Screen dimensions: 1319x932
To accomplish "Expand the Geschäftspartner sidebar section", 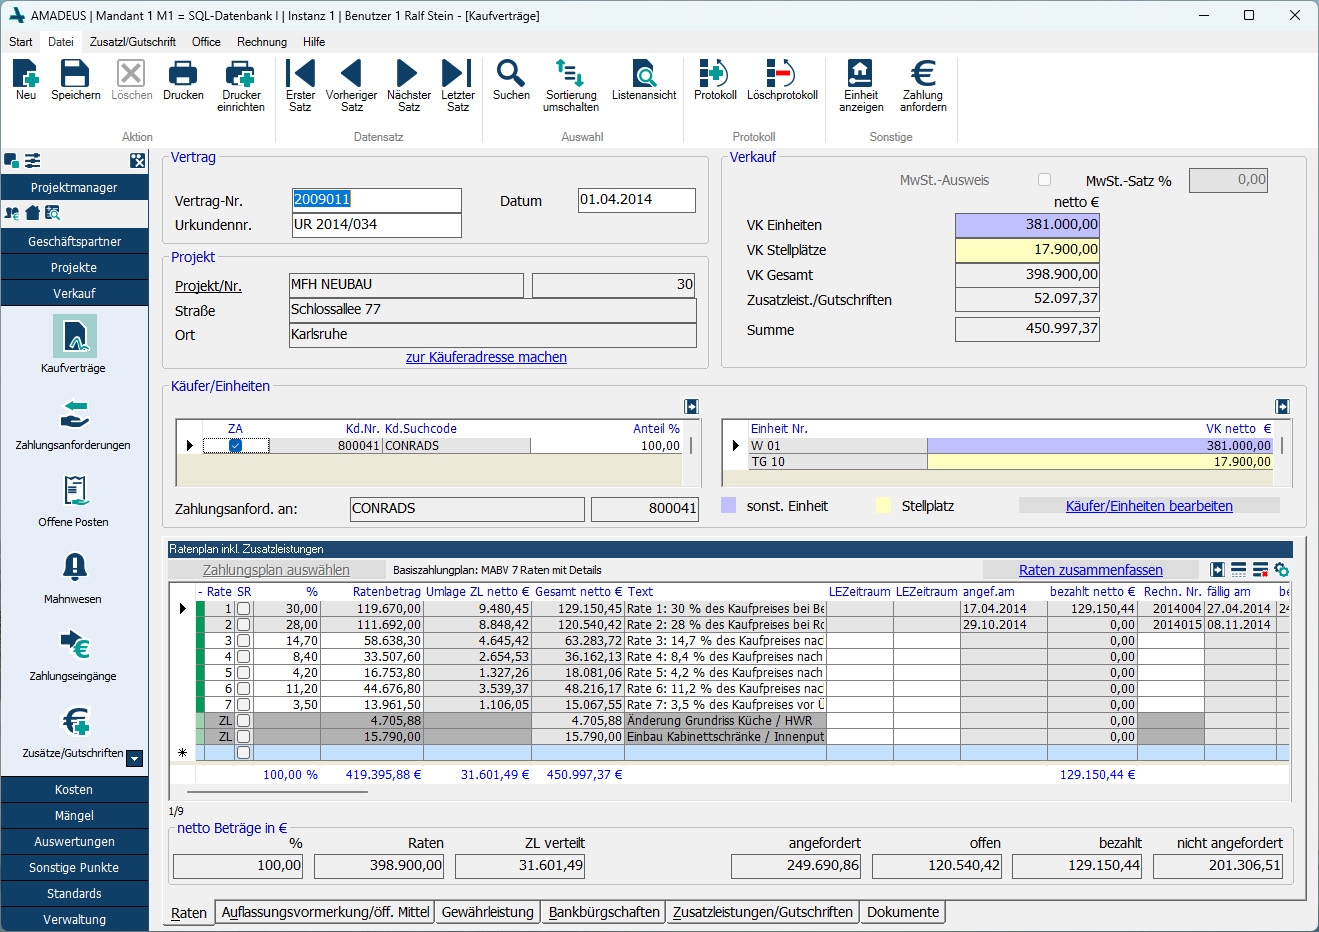I will [x=74, y=242].
